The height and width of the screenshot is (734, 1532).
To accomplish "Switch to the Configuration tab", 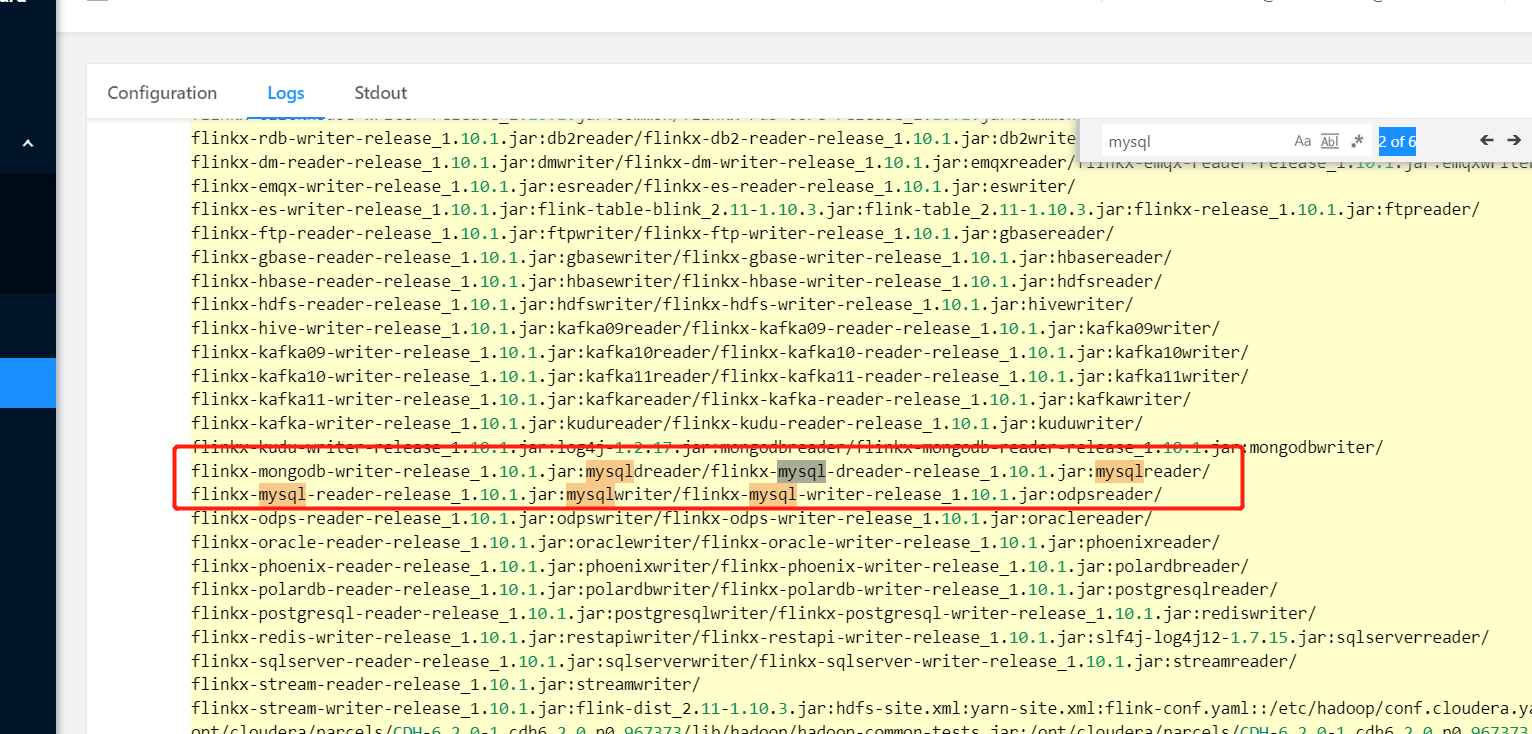I will click(x=162, y=92).
